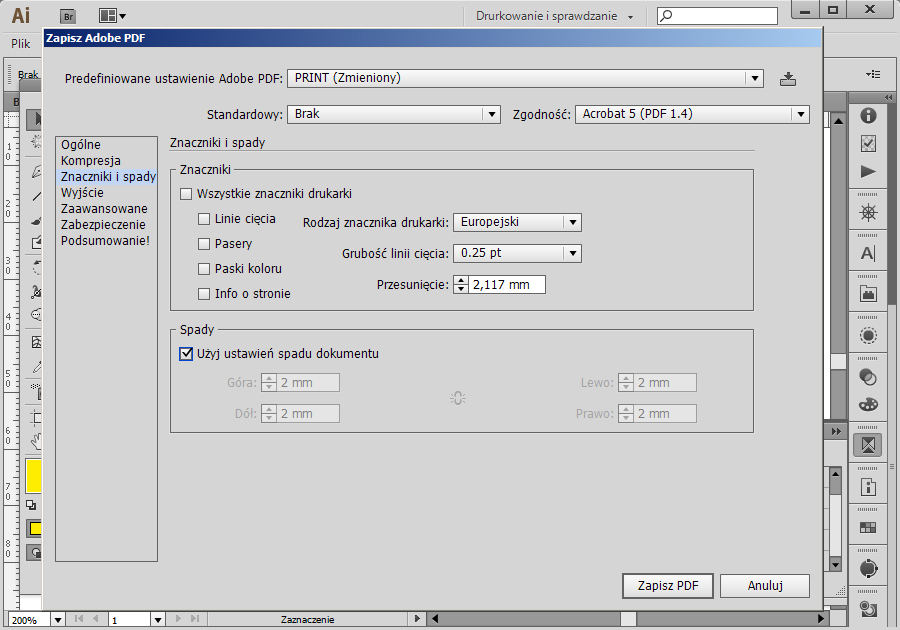Open Rodzaj znacznika drukarki dropdown

point(517,222)
